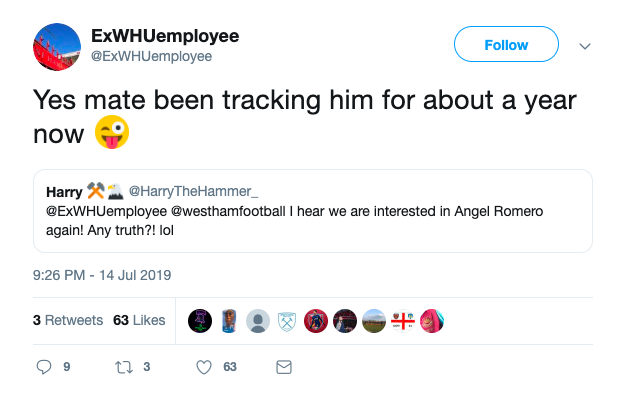Retweet using the retweet arrows icon
The height and width of the screenshot is (396, 625).
pos(124,367)
